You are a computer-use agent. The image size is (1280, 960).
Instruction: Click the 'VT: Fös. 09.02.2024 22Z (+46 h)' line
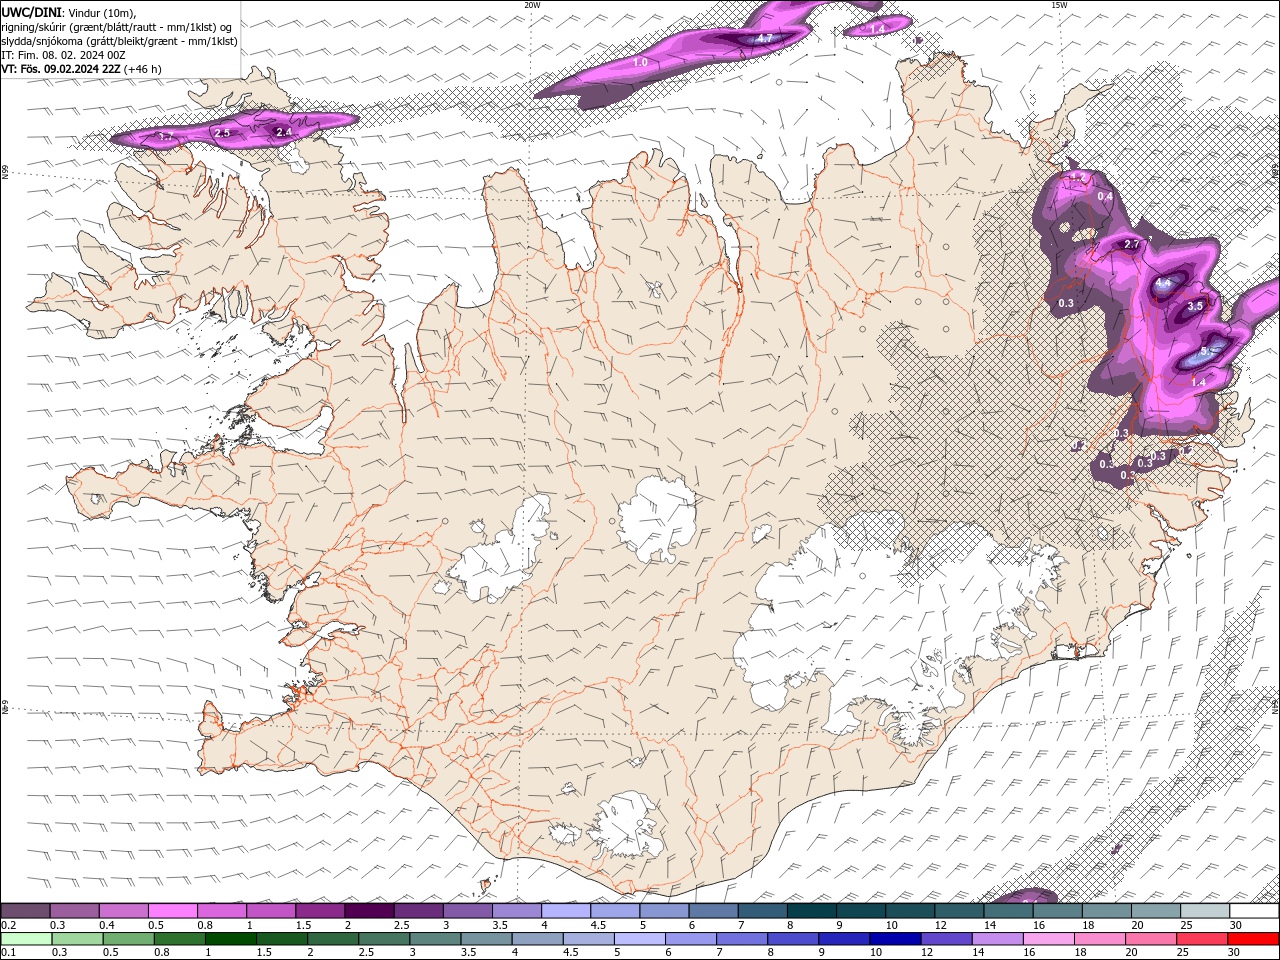coord(82,69)
